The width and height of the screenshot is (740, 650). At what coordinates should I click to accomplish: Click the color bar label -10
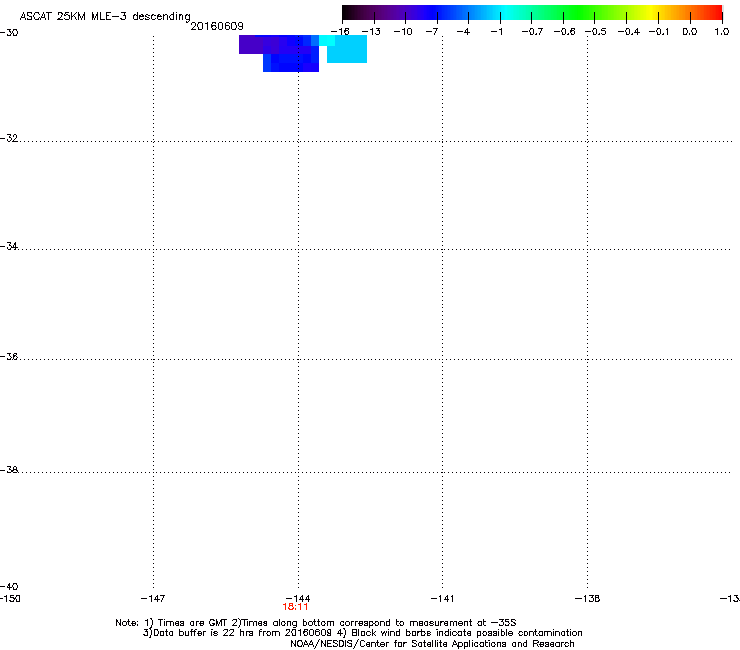point(403,32)
